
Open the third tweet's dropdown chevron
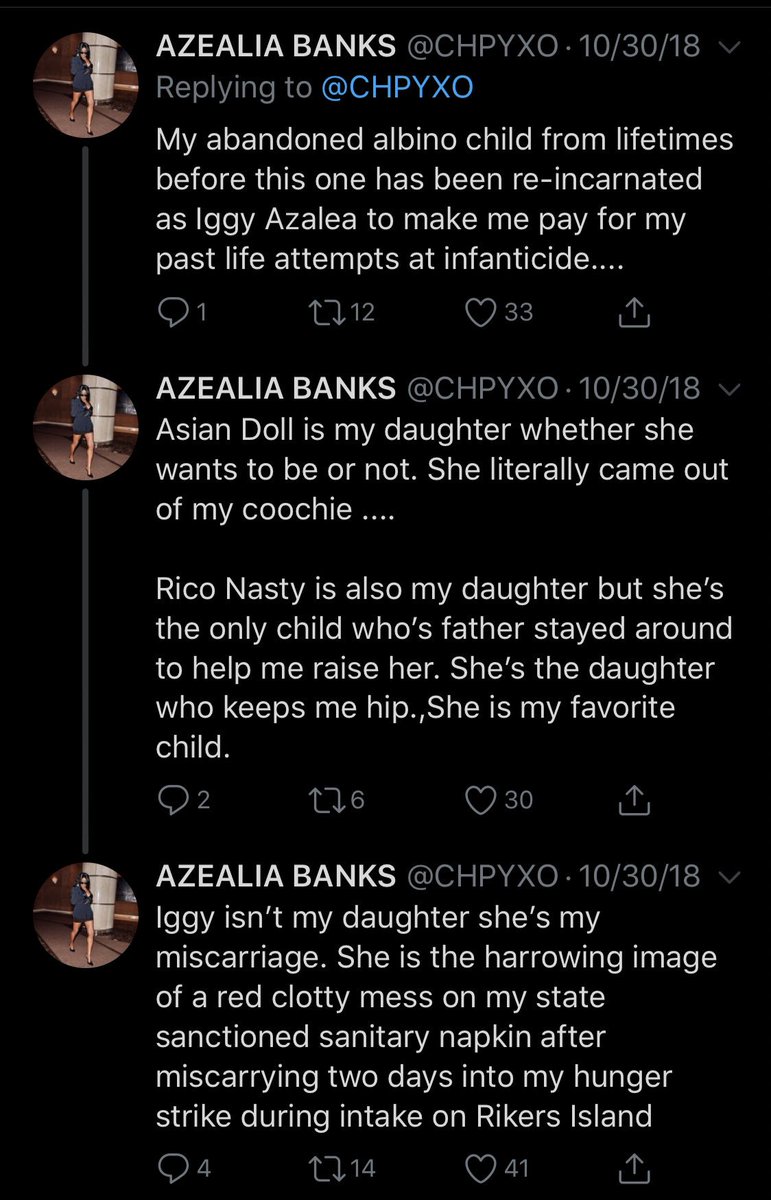(x=729, y=877)
